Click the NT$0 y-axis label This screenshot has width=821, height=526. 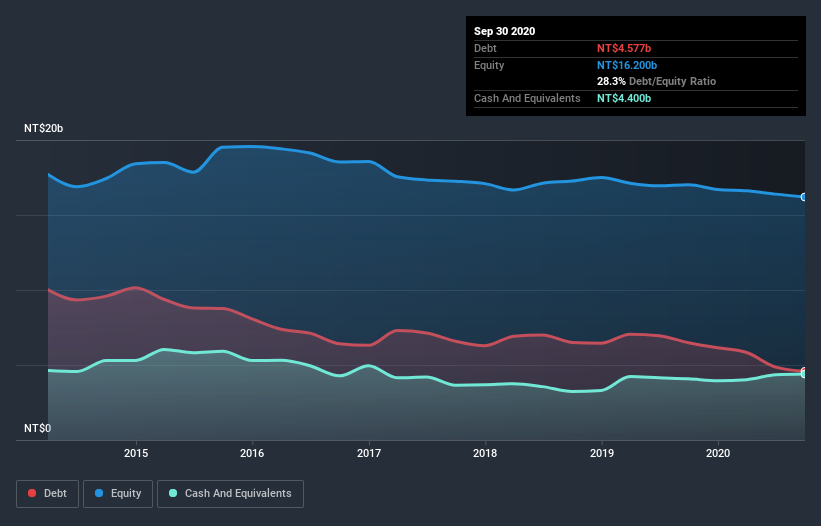tap(38, 428)
